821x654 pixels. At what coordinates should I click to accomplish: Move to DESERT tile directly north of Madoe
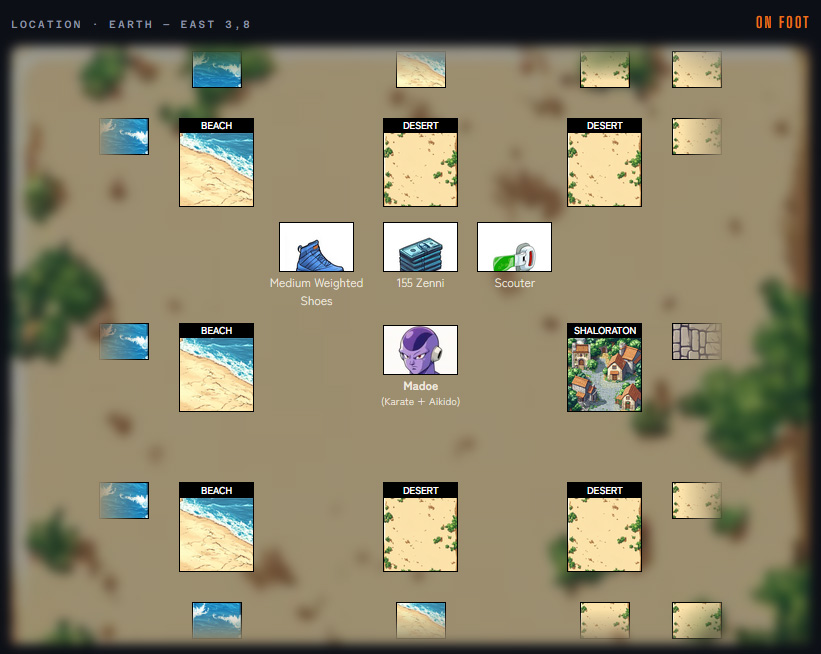tap(420, 162)
